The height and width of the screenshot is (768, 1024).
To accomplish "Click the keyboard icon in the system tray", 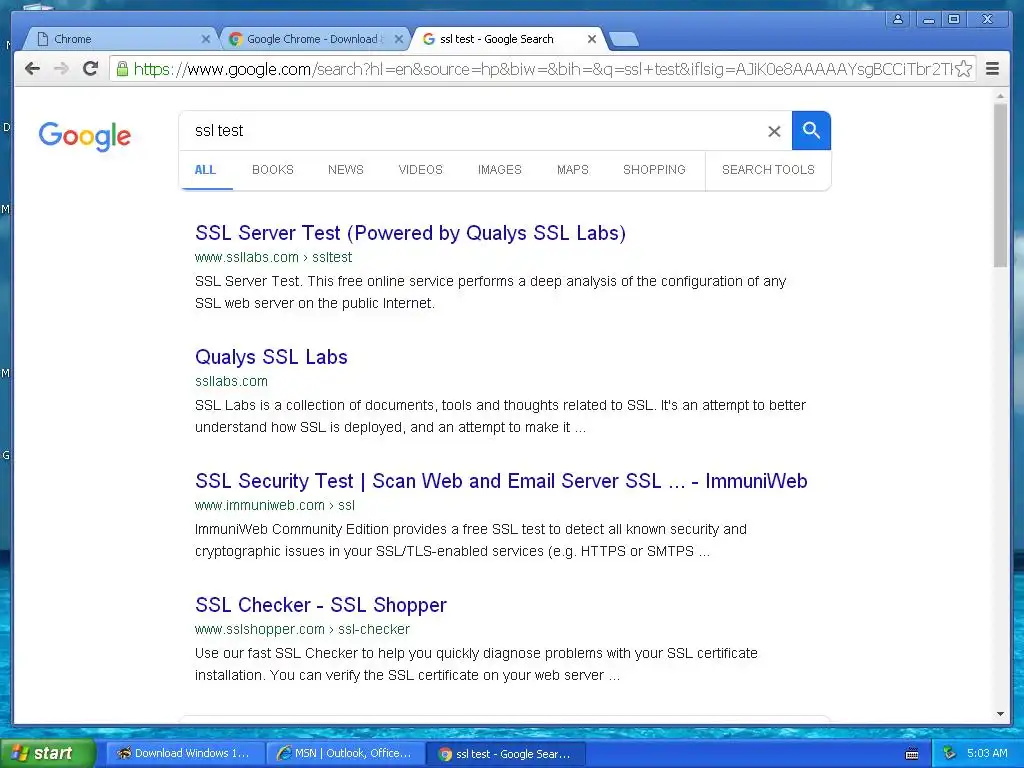I will (x=912, y=754).
